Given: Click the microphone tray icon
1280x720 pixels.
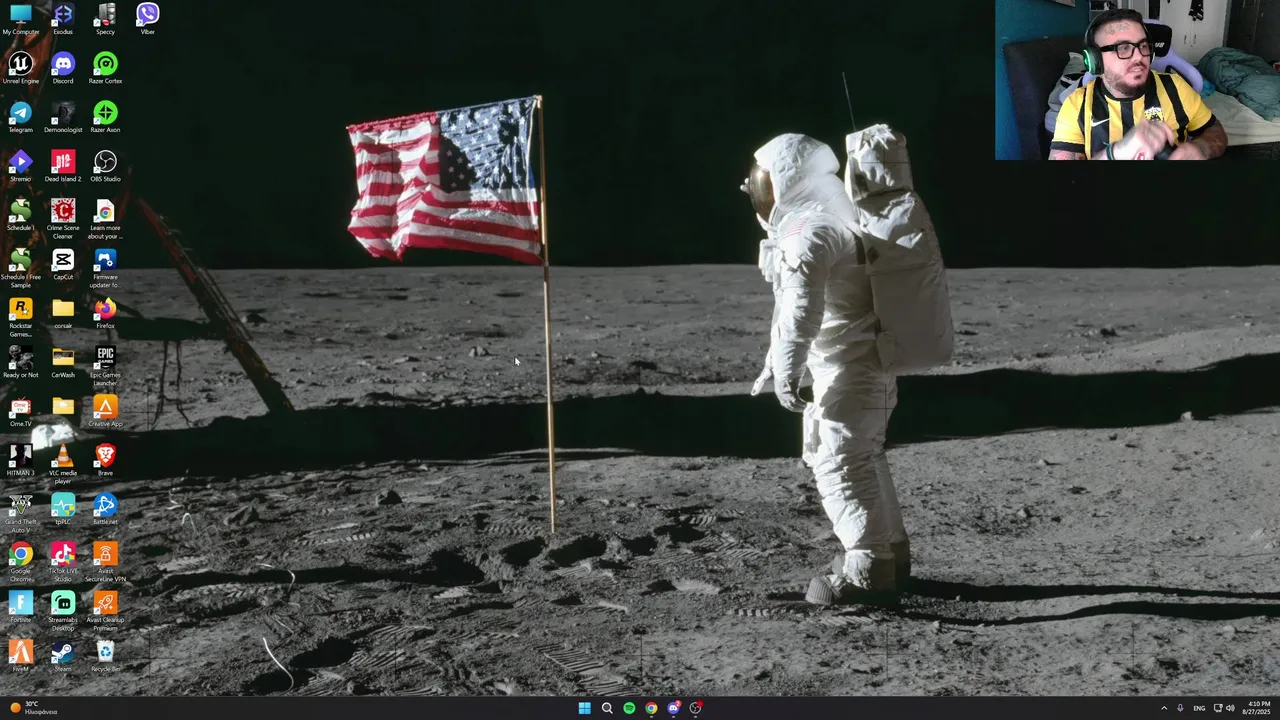Looking at the screenshot, I should (1180, 708).
